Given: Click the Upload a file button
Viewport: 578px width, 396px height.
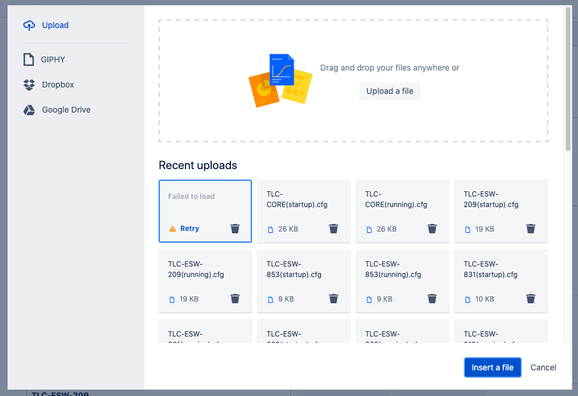Looking at the screenshot, I should tap(390, 91).
